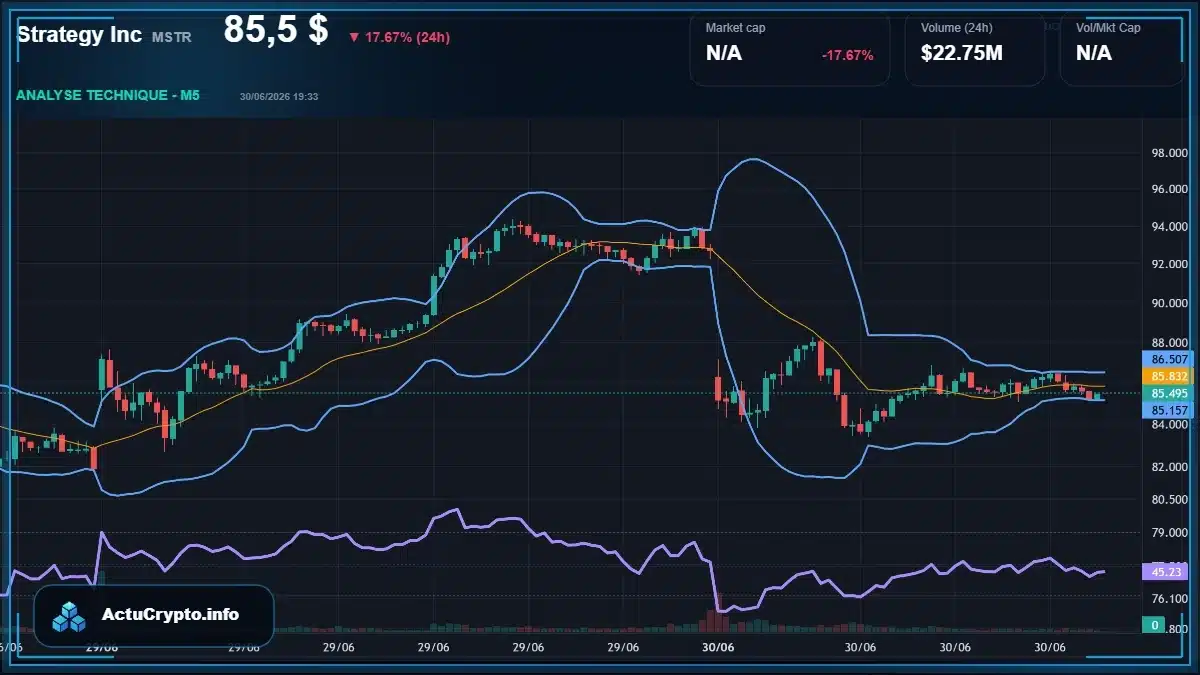Click the 86.507 upper band price tag
Viewport: 1200px width, 675px height.
point(1169,359)
